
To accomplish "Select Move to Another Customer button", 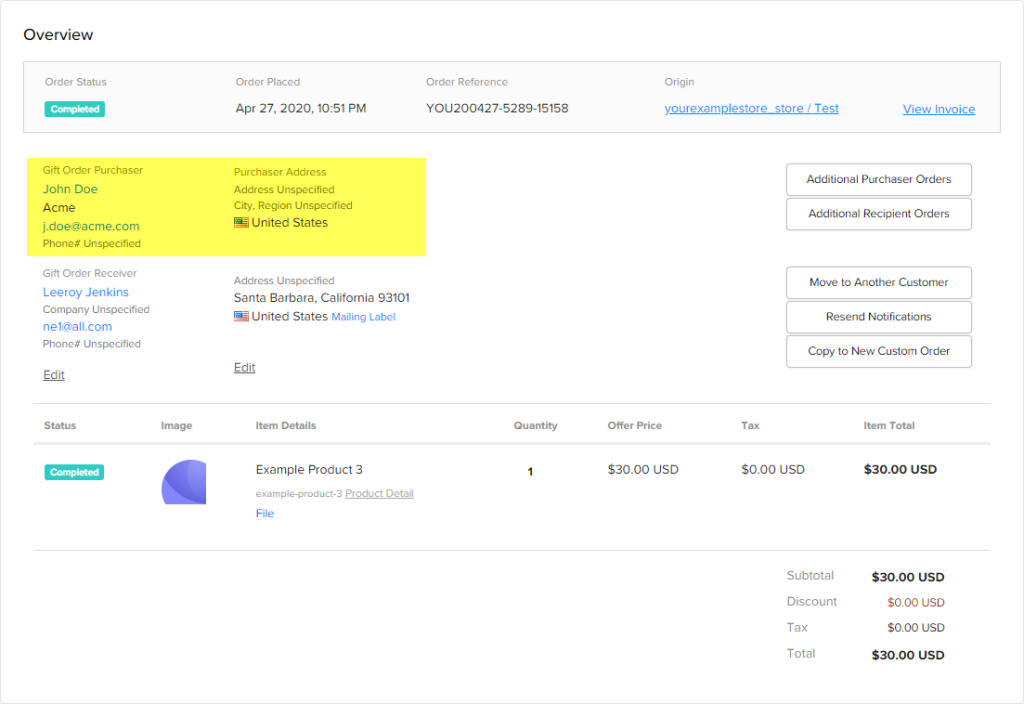I will (x=878, y=282).
